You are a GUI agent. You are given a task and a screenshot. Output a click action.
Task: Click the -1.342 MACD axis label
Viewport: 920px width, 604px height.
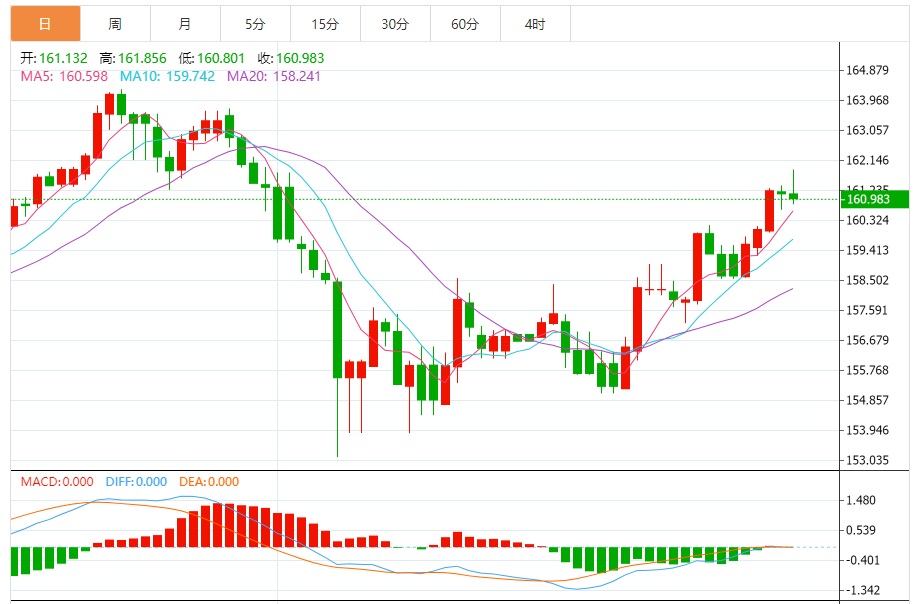point(861,590)
